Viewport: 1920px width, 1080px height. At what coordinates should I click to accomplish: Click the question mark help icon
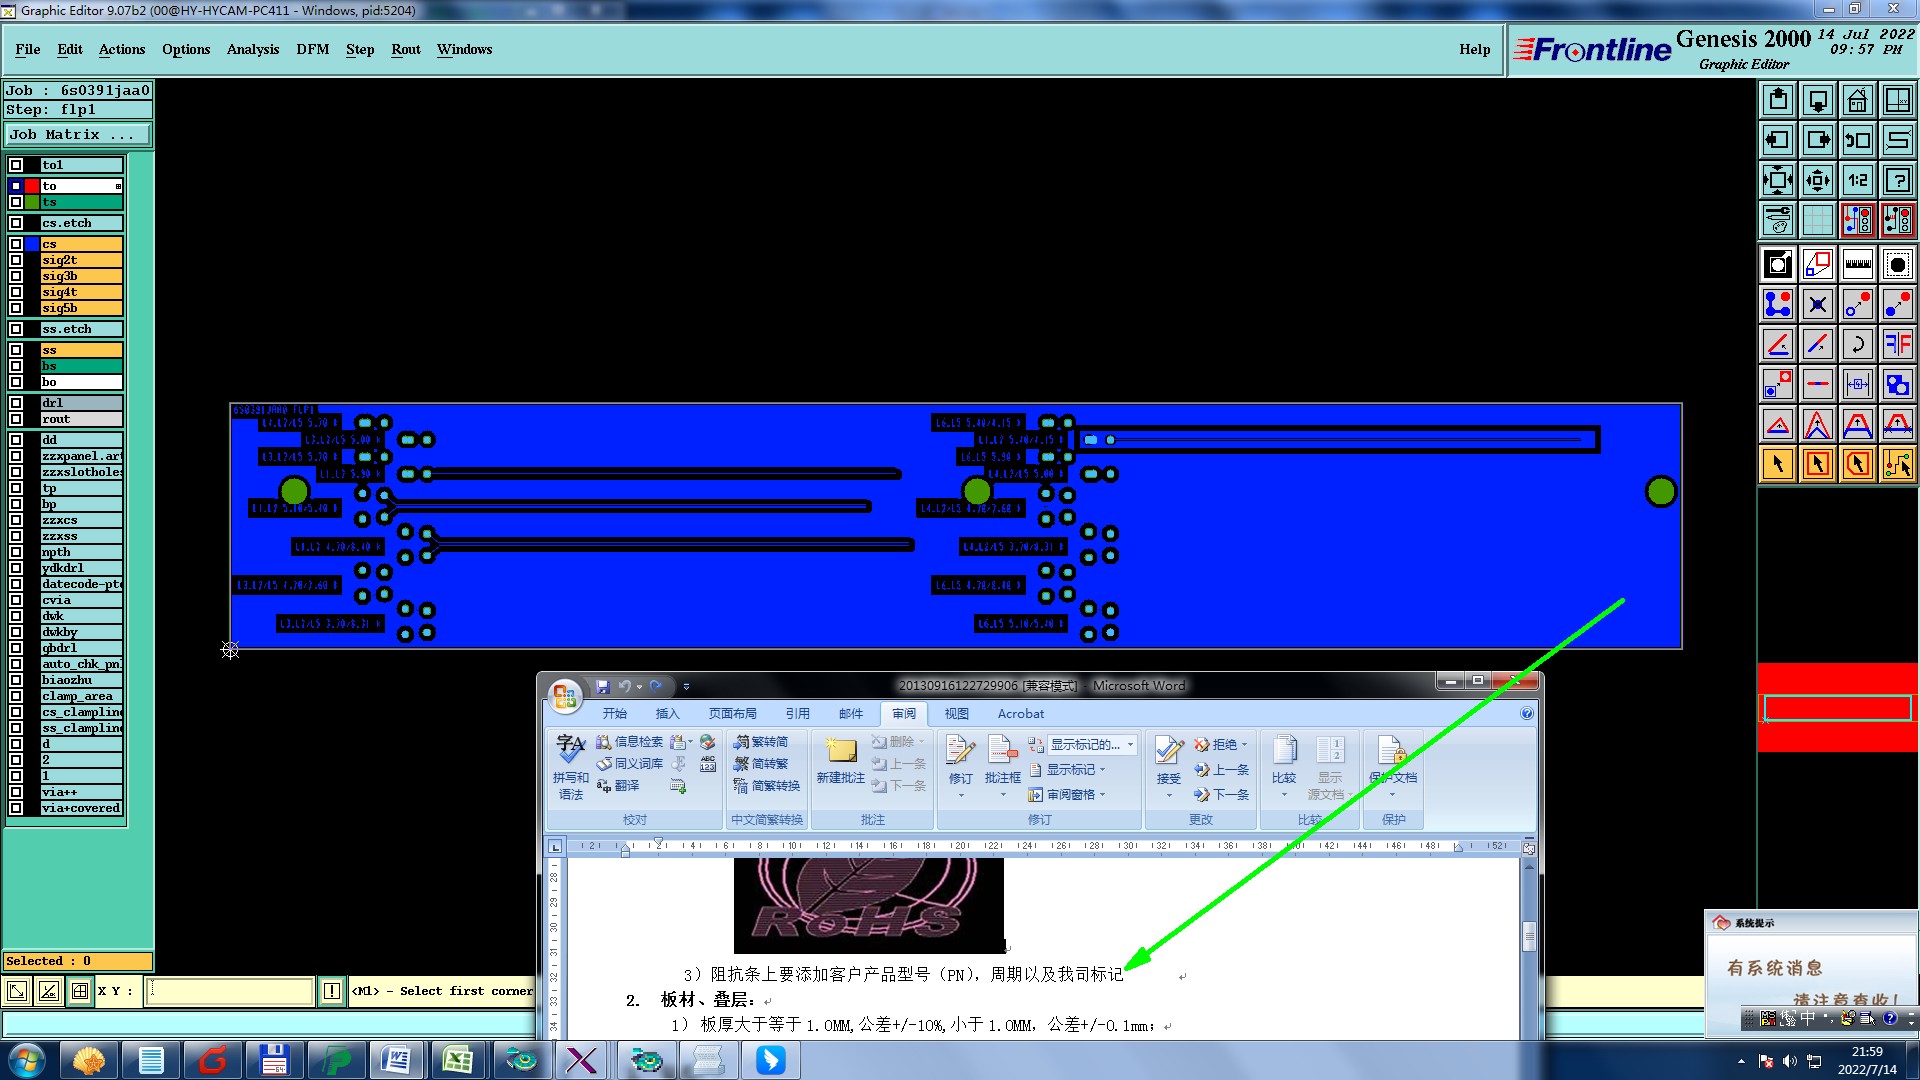click(x=1897, y=180)
